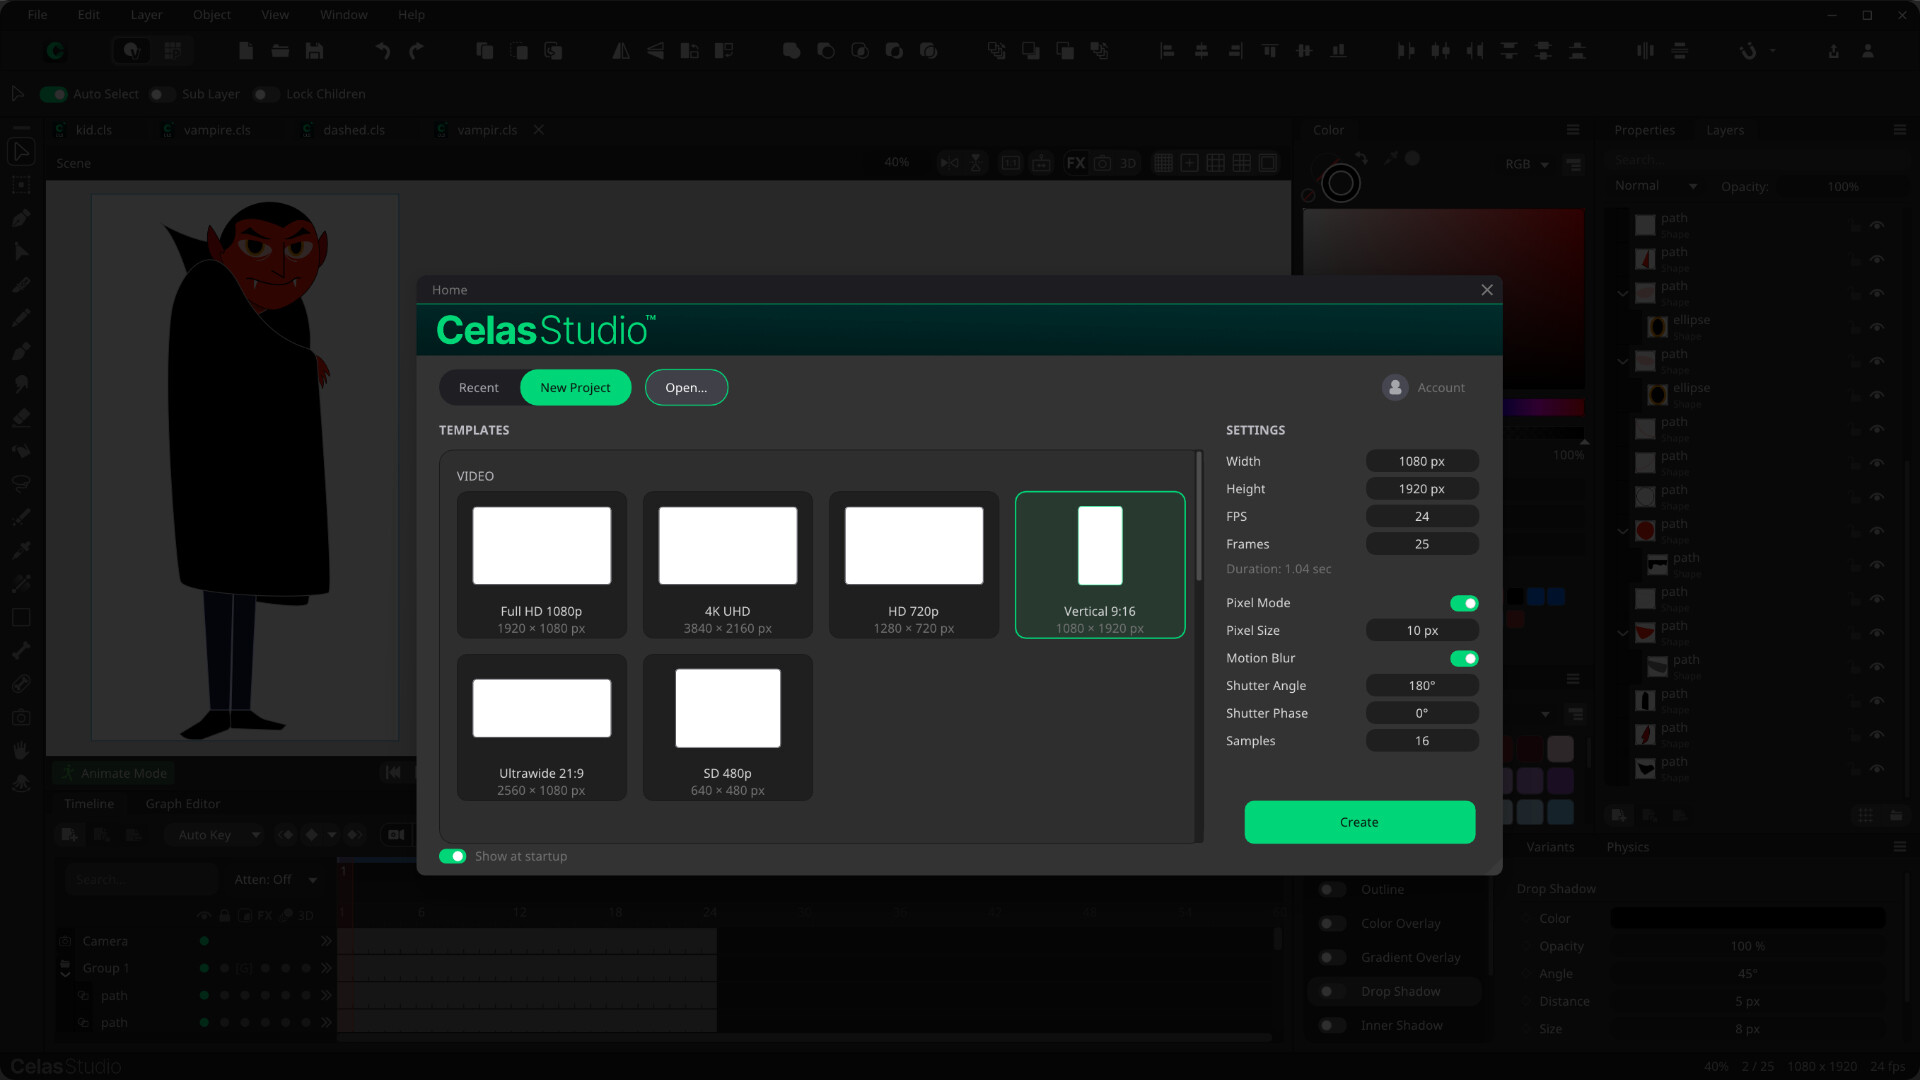Enable the Color Overlay effect toggle

pyautogui.click(x=1331, y=924)
